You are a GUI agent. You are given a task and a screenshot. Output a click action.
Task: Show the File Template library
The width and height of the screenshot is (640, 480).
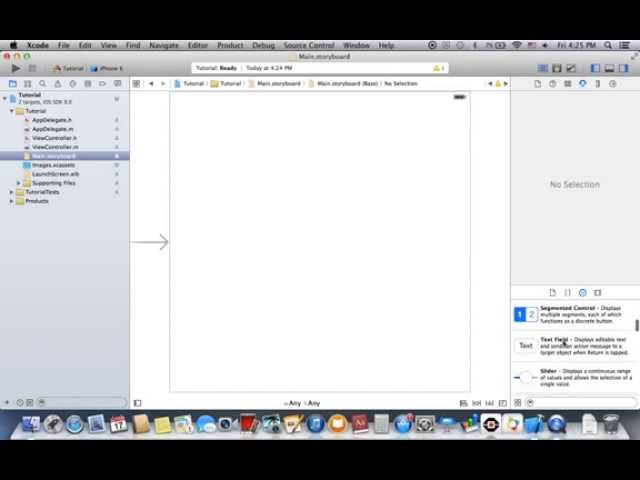click(x=553, y=293)
